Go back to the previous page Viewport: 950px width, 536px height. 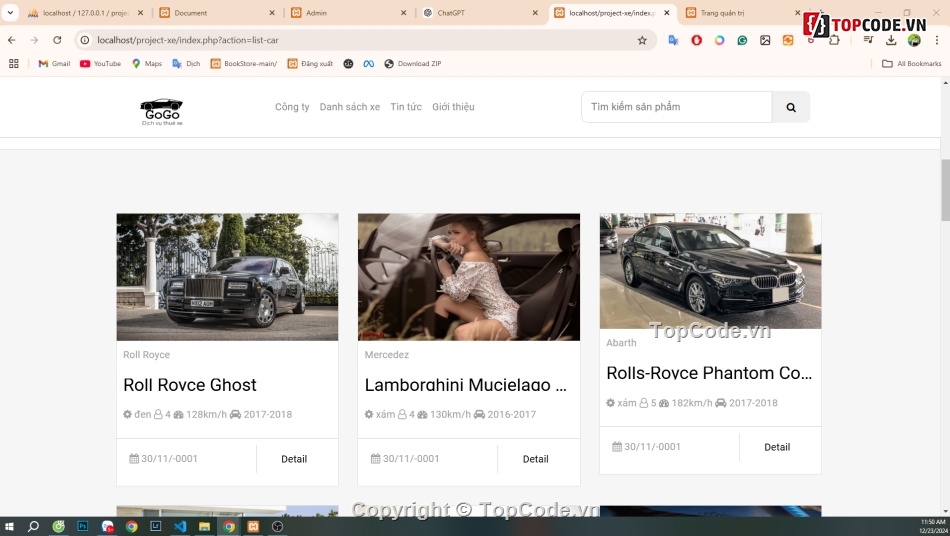[x=12, y=40]
